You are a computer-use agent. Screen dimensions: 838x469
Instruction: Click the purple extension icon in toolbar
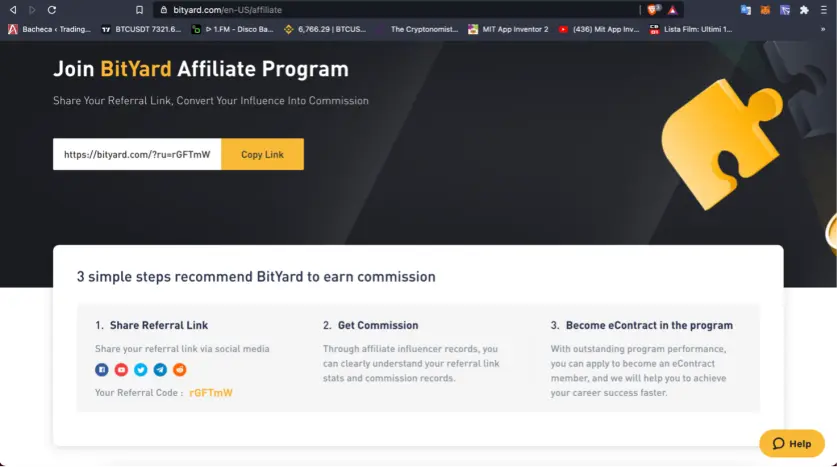click(x=785, y=10)
